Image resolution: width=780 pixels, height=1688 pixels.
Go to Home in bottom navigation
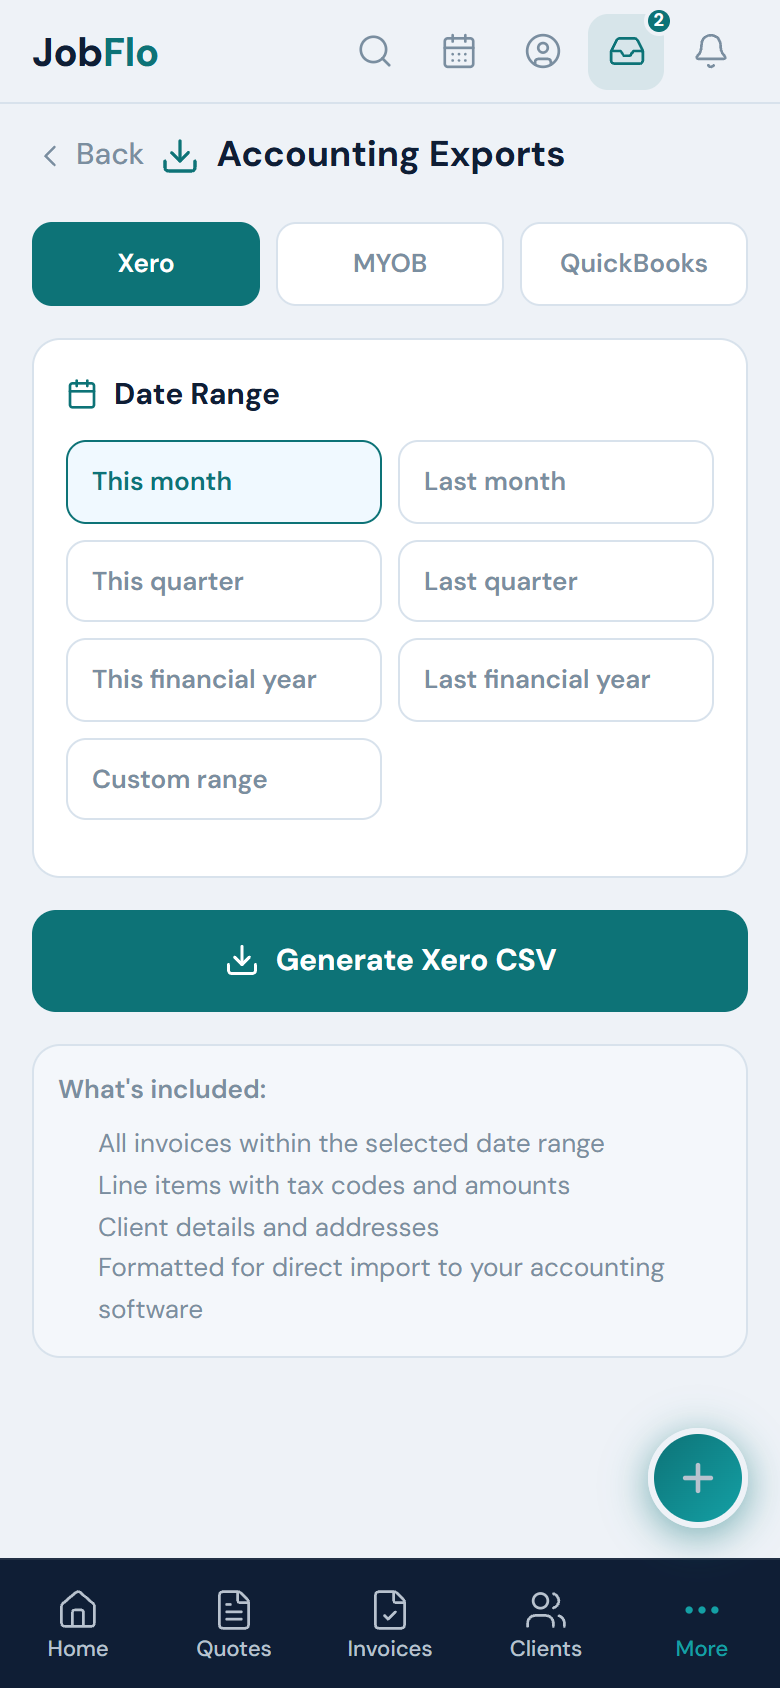[x=78, y=1624]
